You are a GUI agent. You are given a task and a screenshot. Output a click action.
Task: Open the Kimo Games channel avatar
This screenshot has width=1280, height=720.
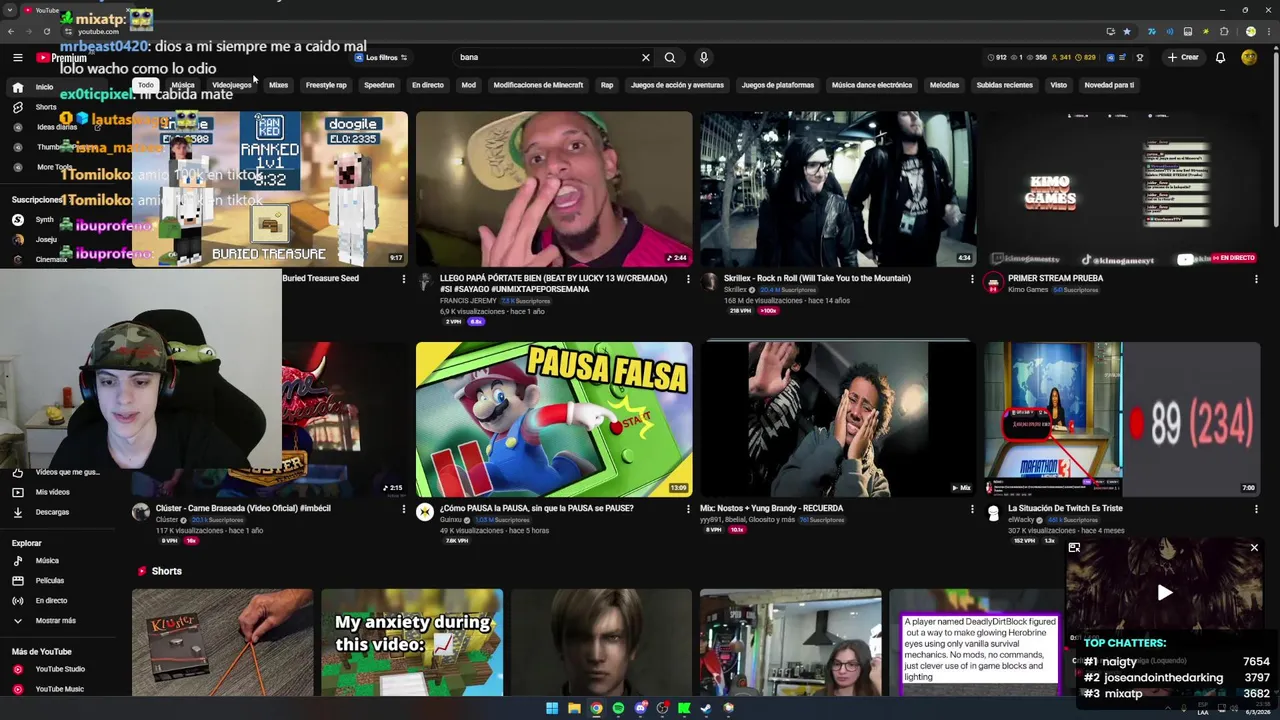coord(993,282)
